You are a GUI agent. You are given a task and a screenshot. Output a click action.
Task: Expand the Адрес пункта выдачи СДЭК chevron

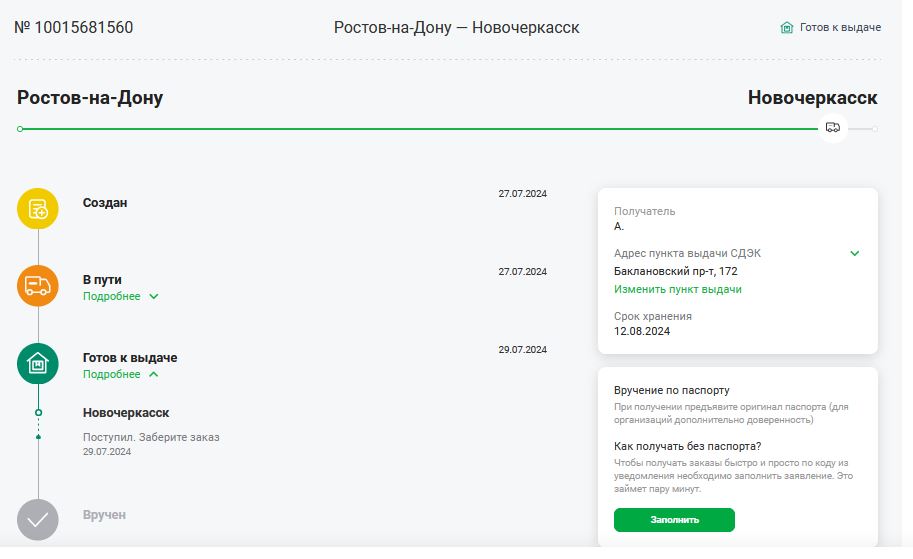[854, 253]
